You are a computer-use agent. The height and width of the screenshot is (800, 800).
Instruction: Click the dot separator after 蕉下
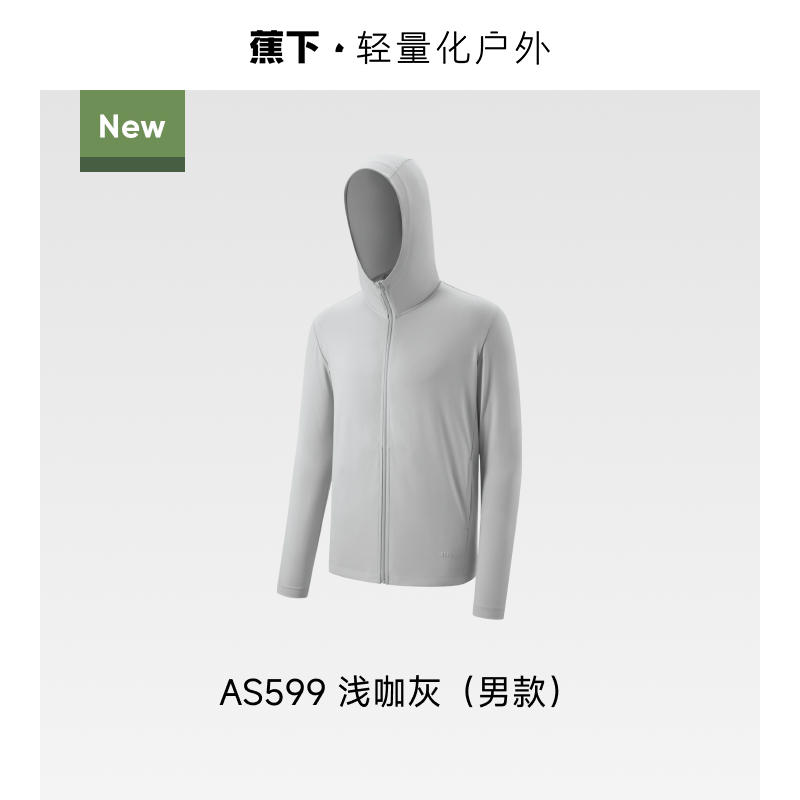339,49
